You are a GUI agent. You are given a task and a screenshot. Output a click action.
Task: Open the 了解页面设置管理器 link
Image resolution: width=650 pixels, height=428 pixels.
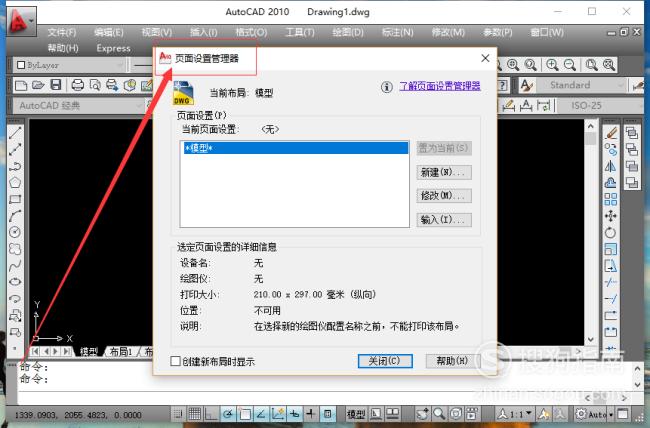click(x=440, y=86)
